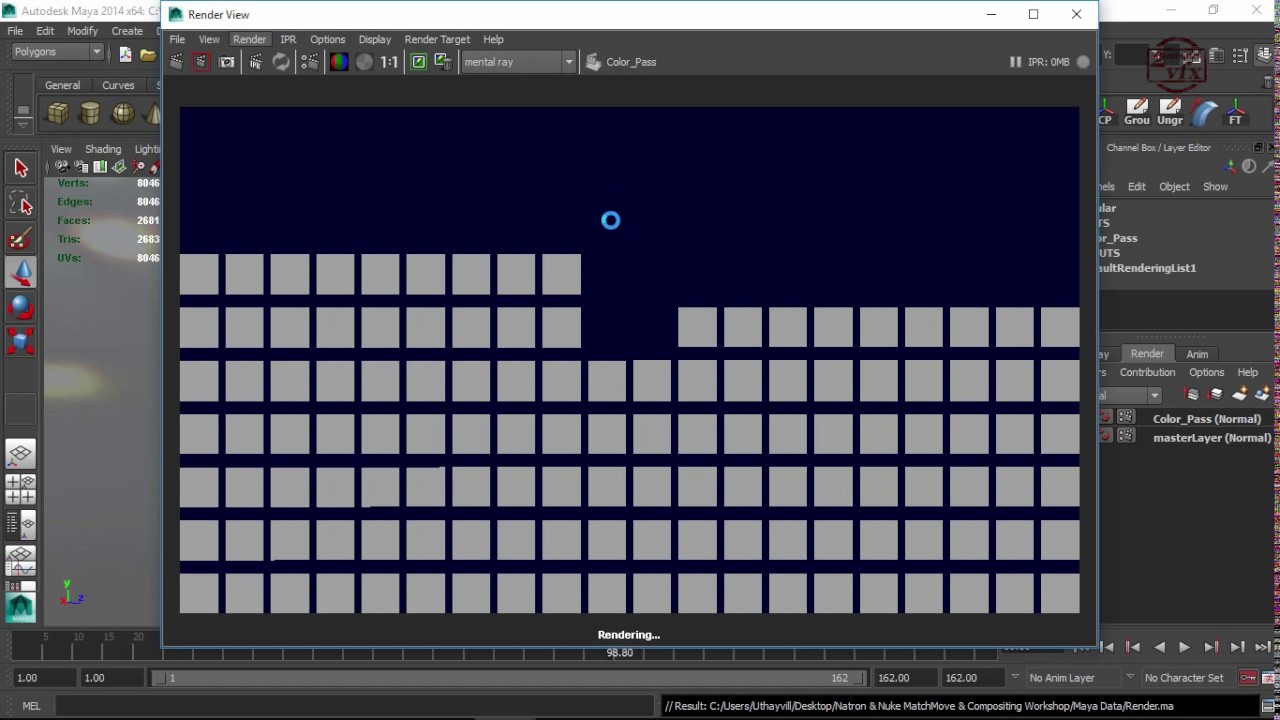The image size is (1280, 720).
Task: Open the IPR menu in Render View
Action: pos(288,39)
